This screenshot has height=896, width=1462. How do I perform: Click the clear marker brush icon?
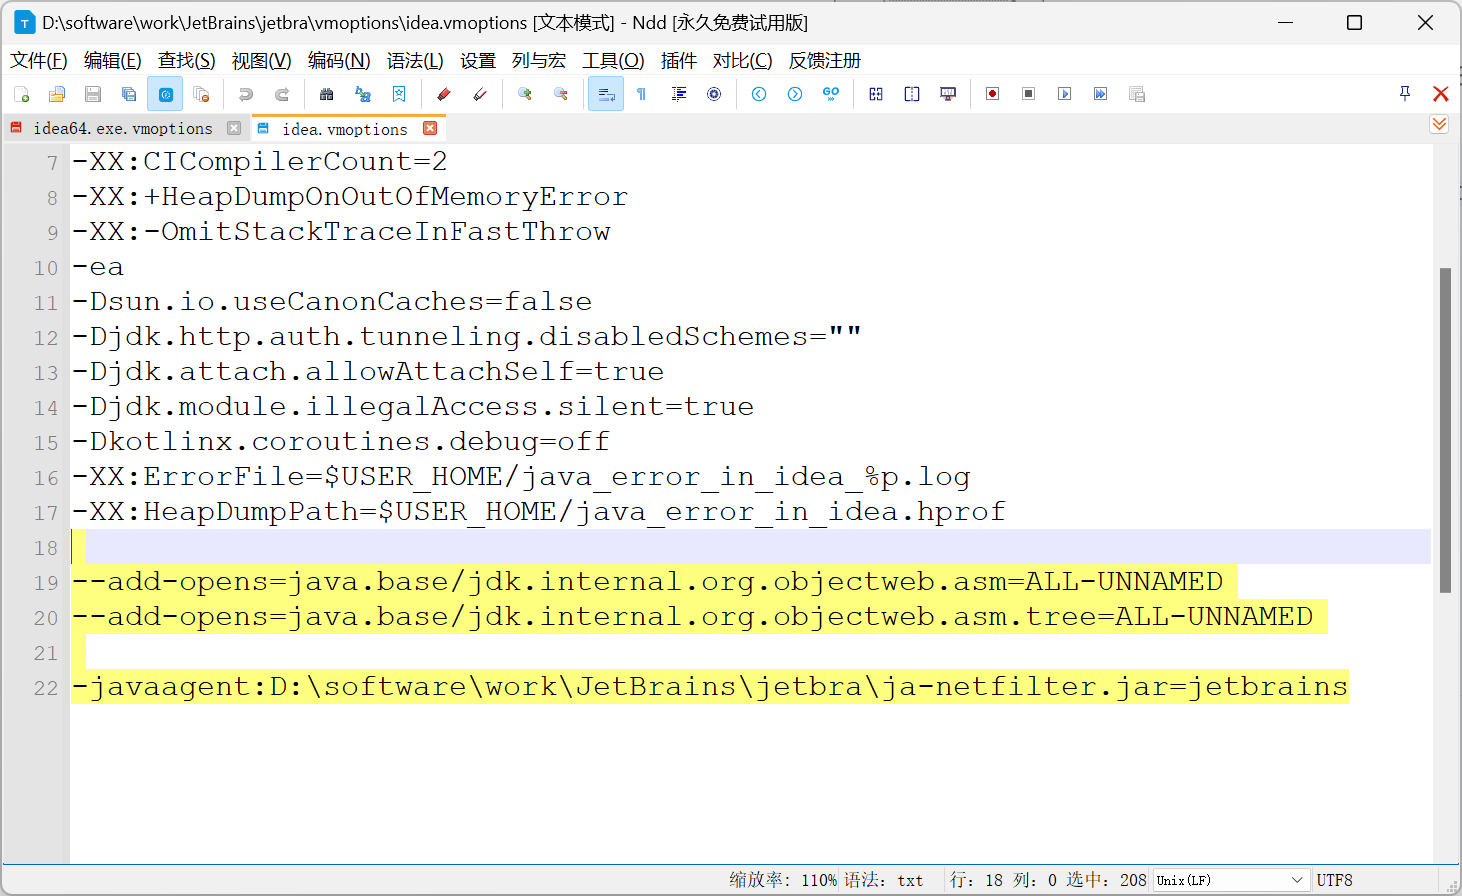click(480, 94)
